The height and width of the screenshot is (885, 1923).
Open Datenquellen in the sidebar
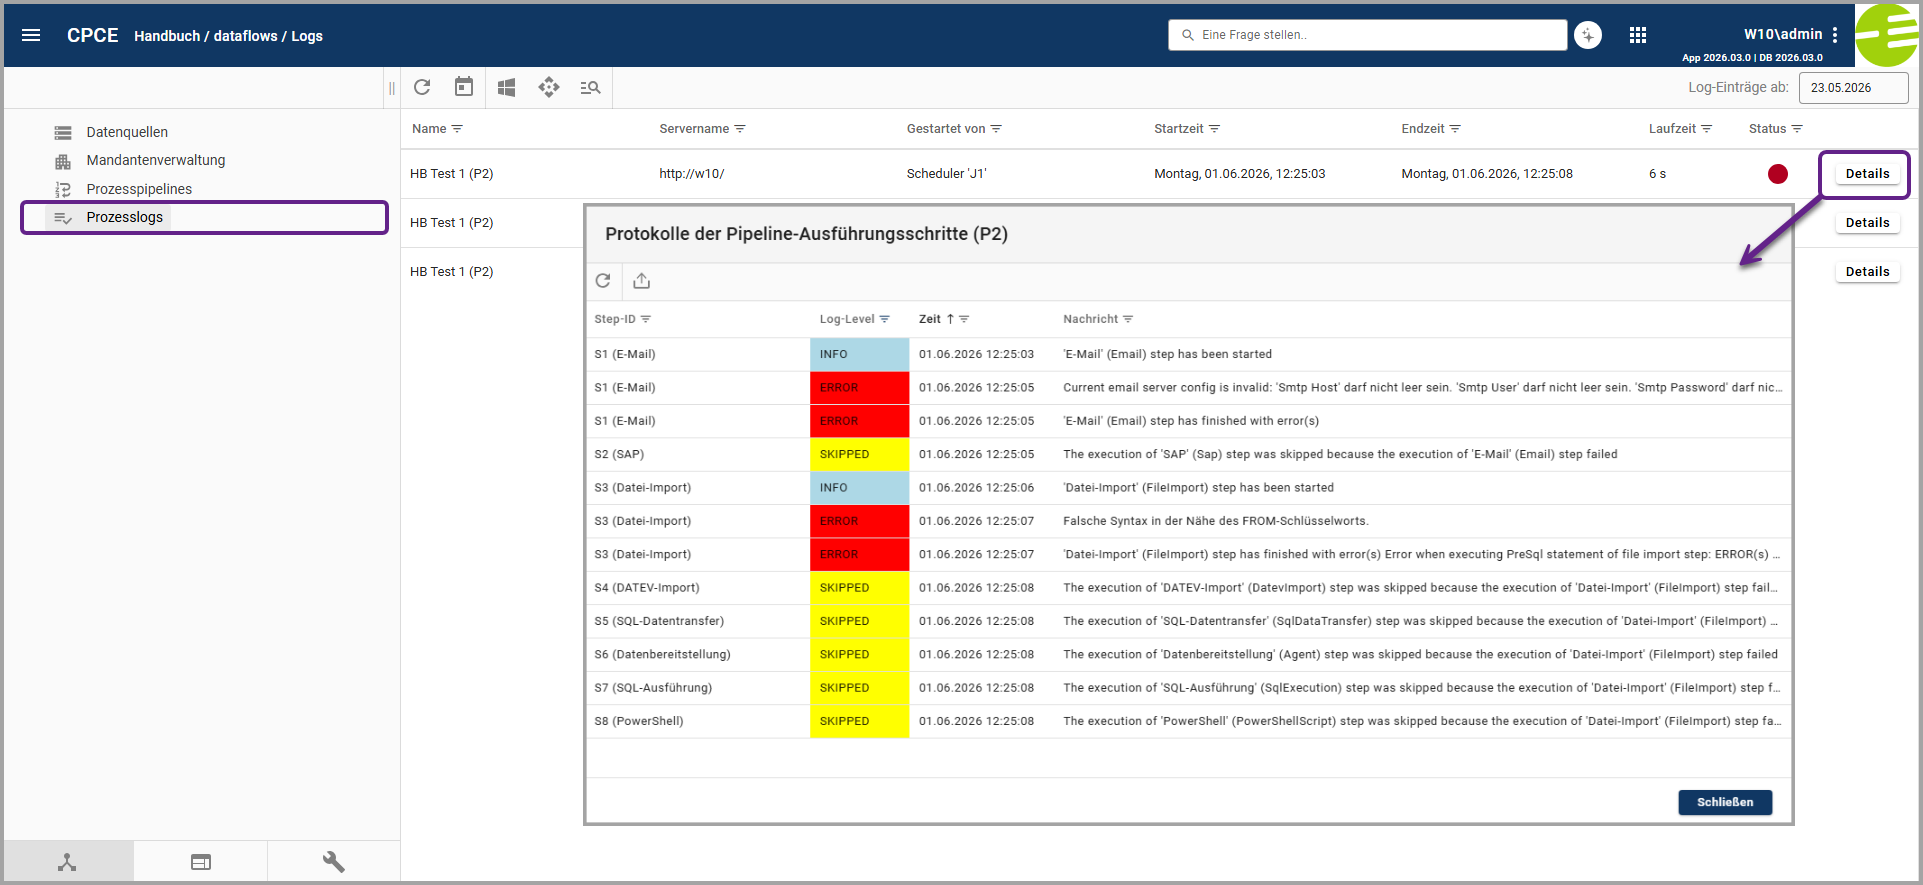127,132
